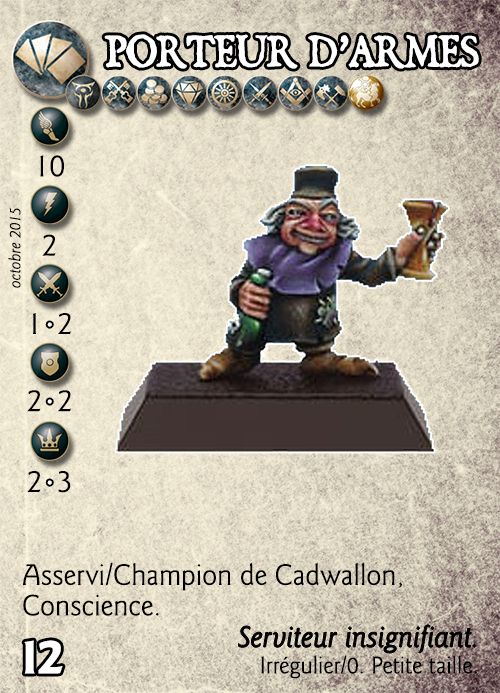
Task: Click the crown stat icon
Action: click(50, 442)
